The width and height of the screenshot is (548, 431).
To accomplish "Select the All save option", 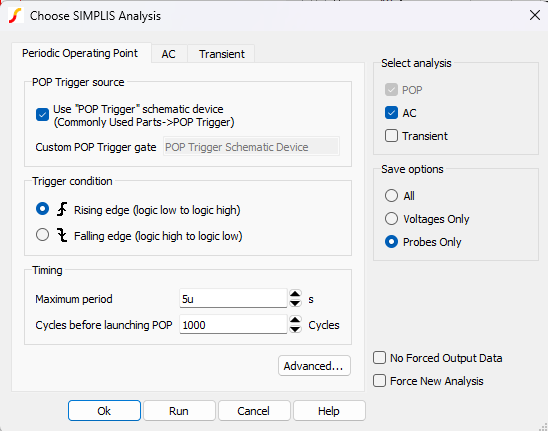I will pyautogui.click(x=391, y=196).
